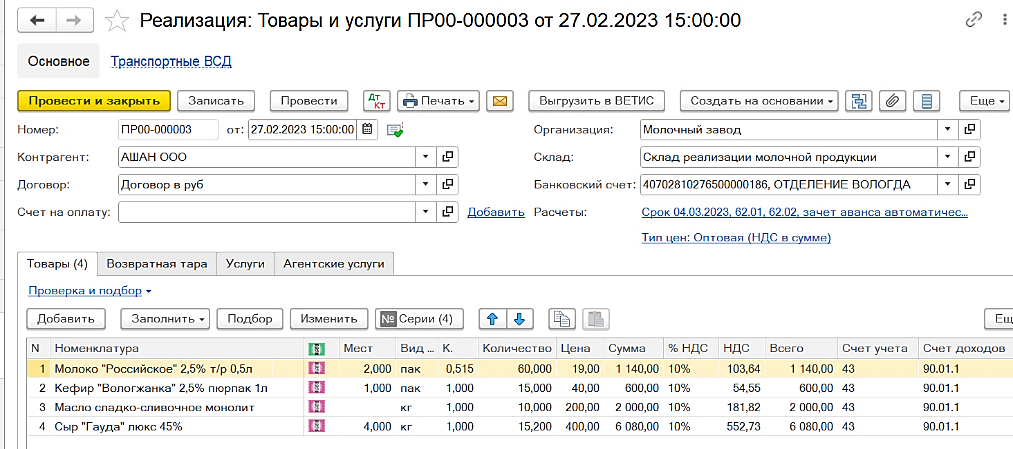Screen dimensions: 1013x449
Task: Select the Основное section
Action: pyautogui.click(x=58, y=62)
